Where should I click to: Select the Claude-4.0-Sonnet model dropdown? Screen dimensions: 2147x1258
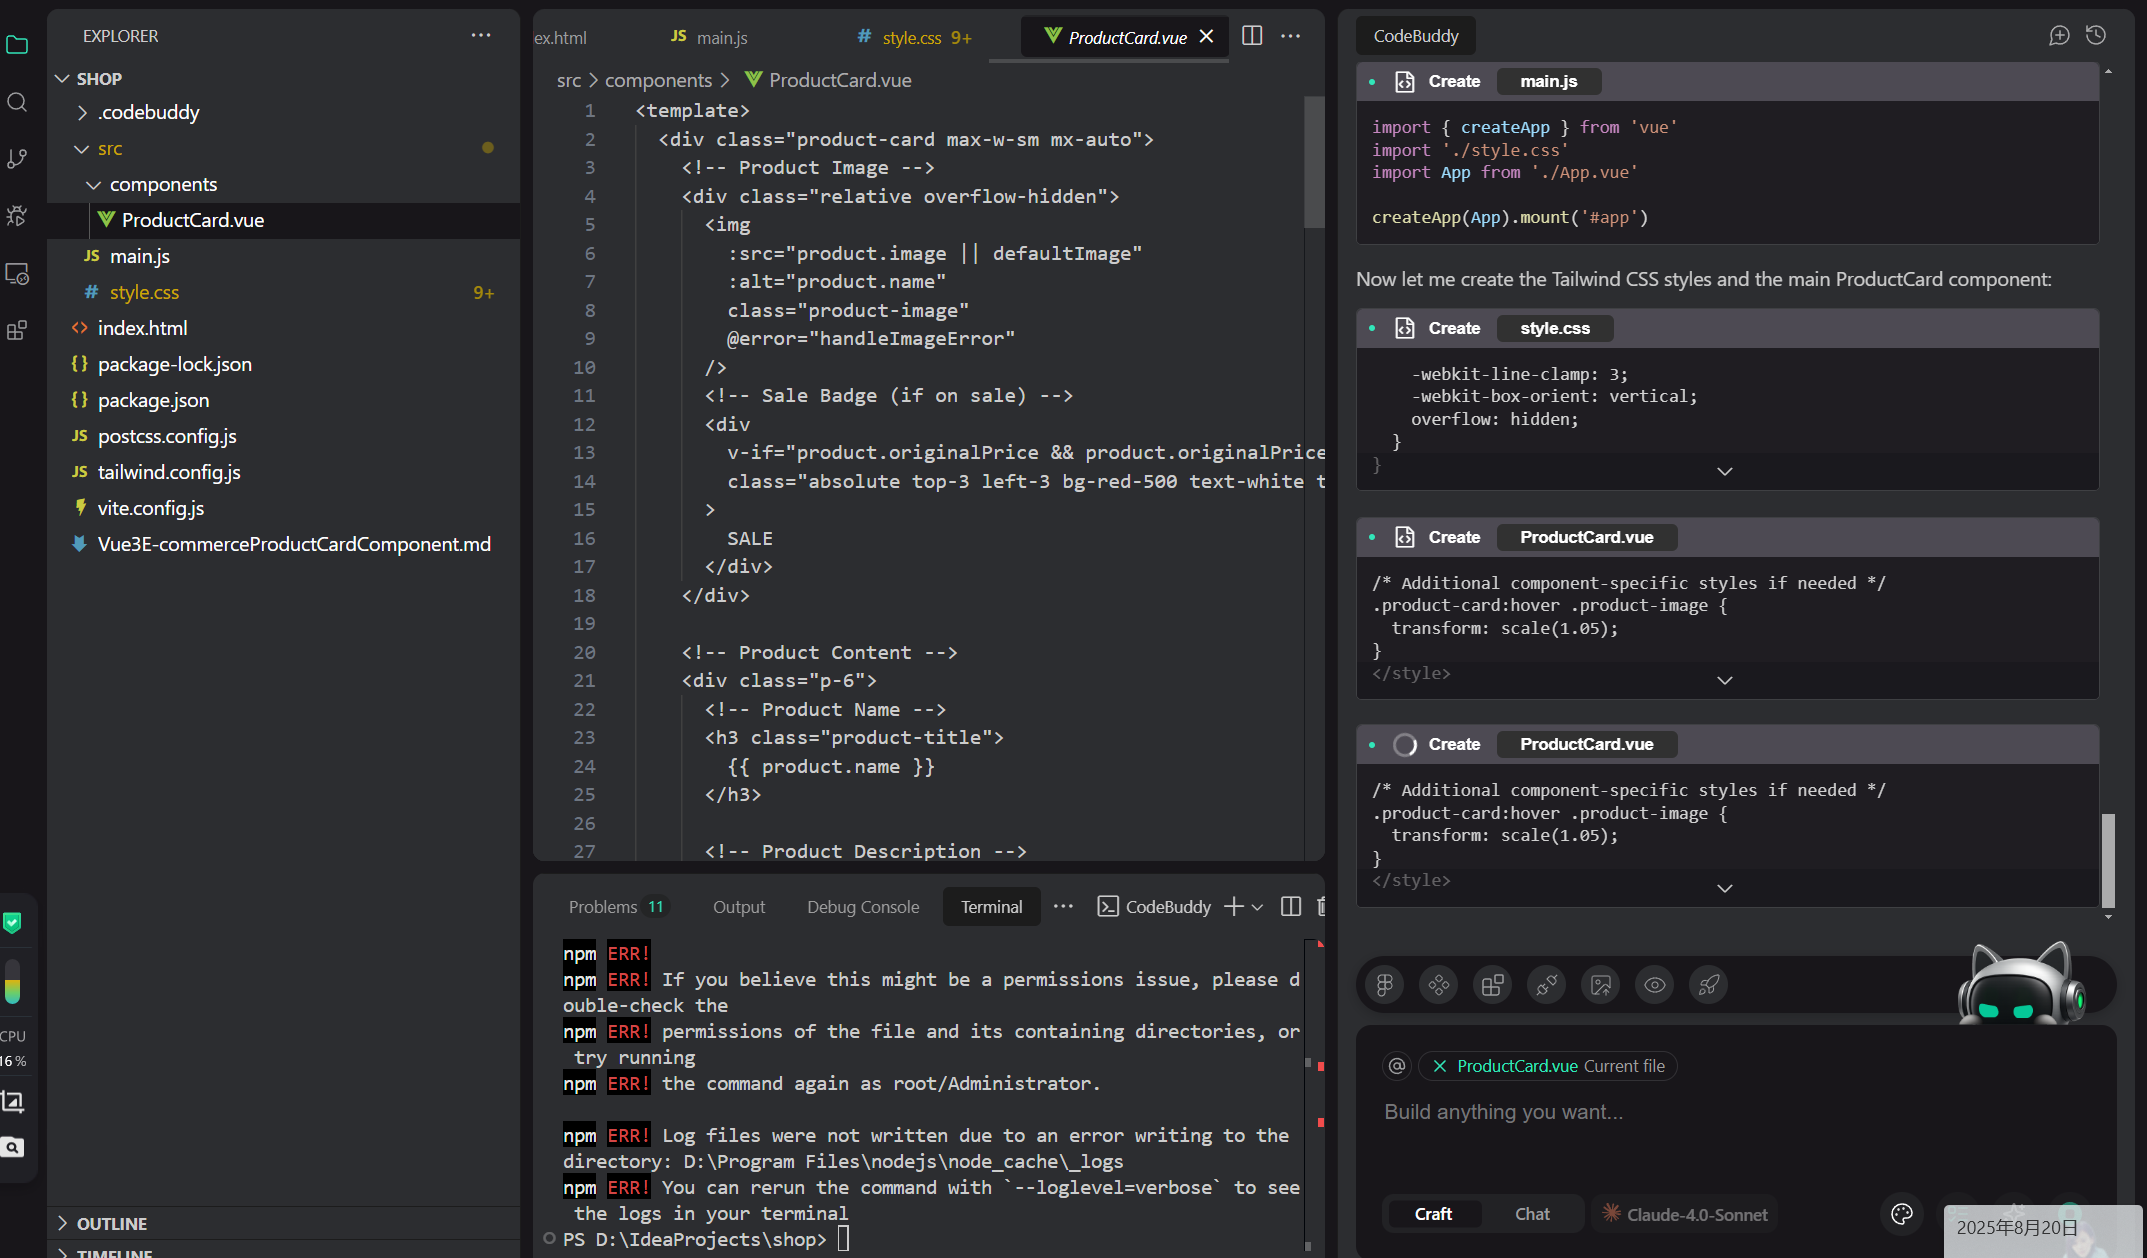point(1685,1214)
